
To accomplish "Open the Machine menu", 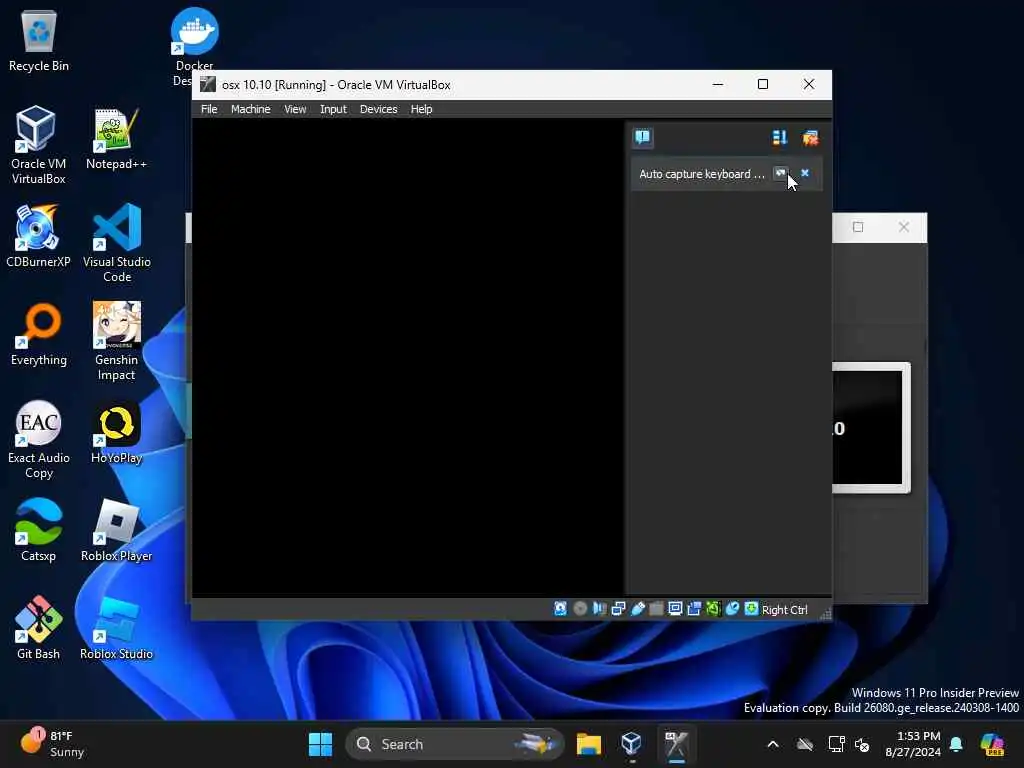I will click(250, 109).
